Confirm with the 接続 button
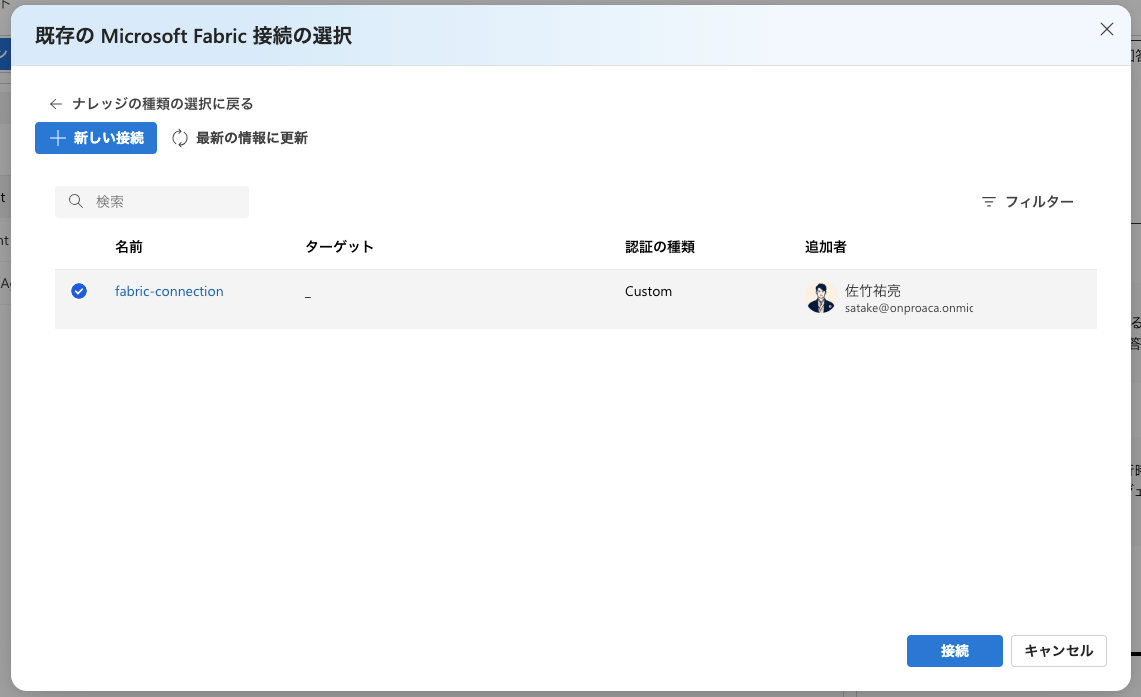1141x697 pixels. (954, 651)
